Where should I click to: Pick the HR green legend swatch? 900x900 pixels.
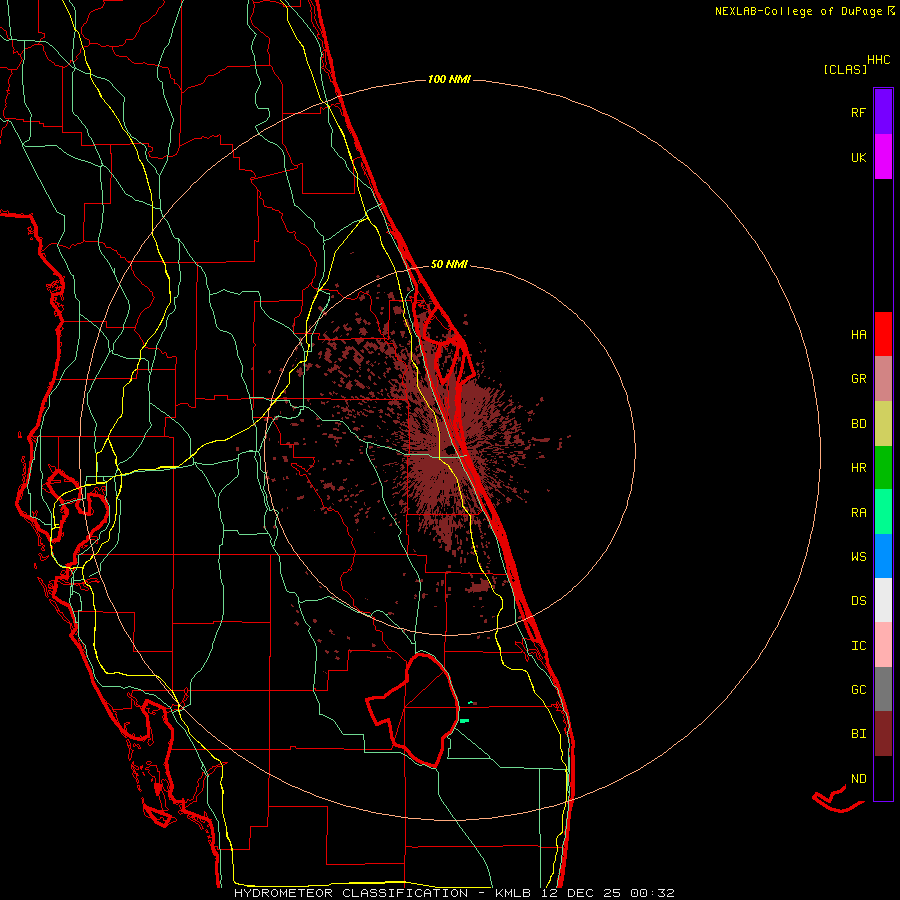[883, 468]
